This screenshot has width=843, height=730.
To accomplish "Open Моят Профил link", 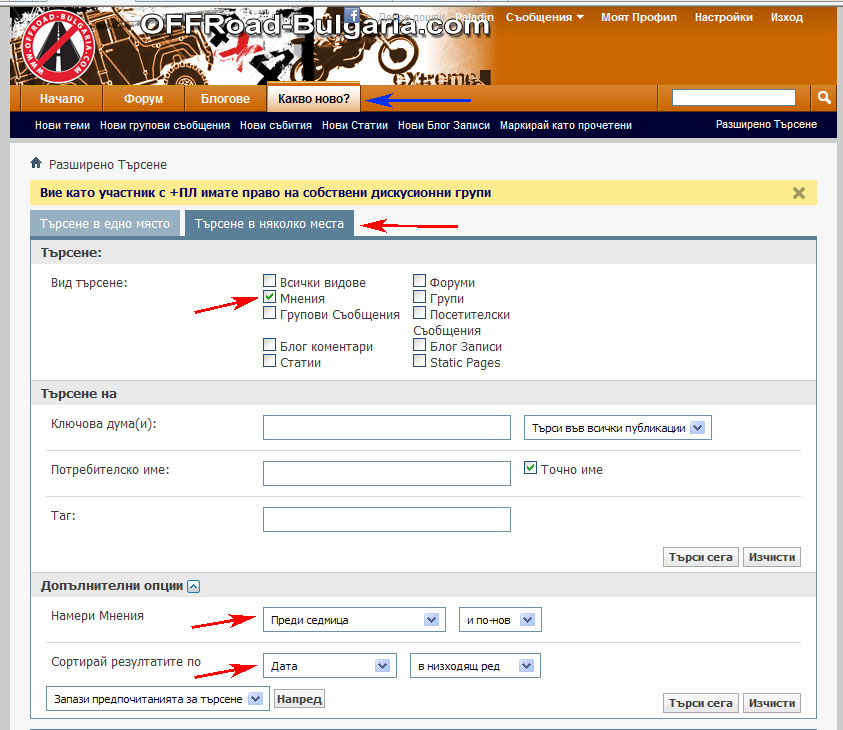I will click(639, 17).
